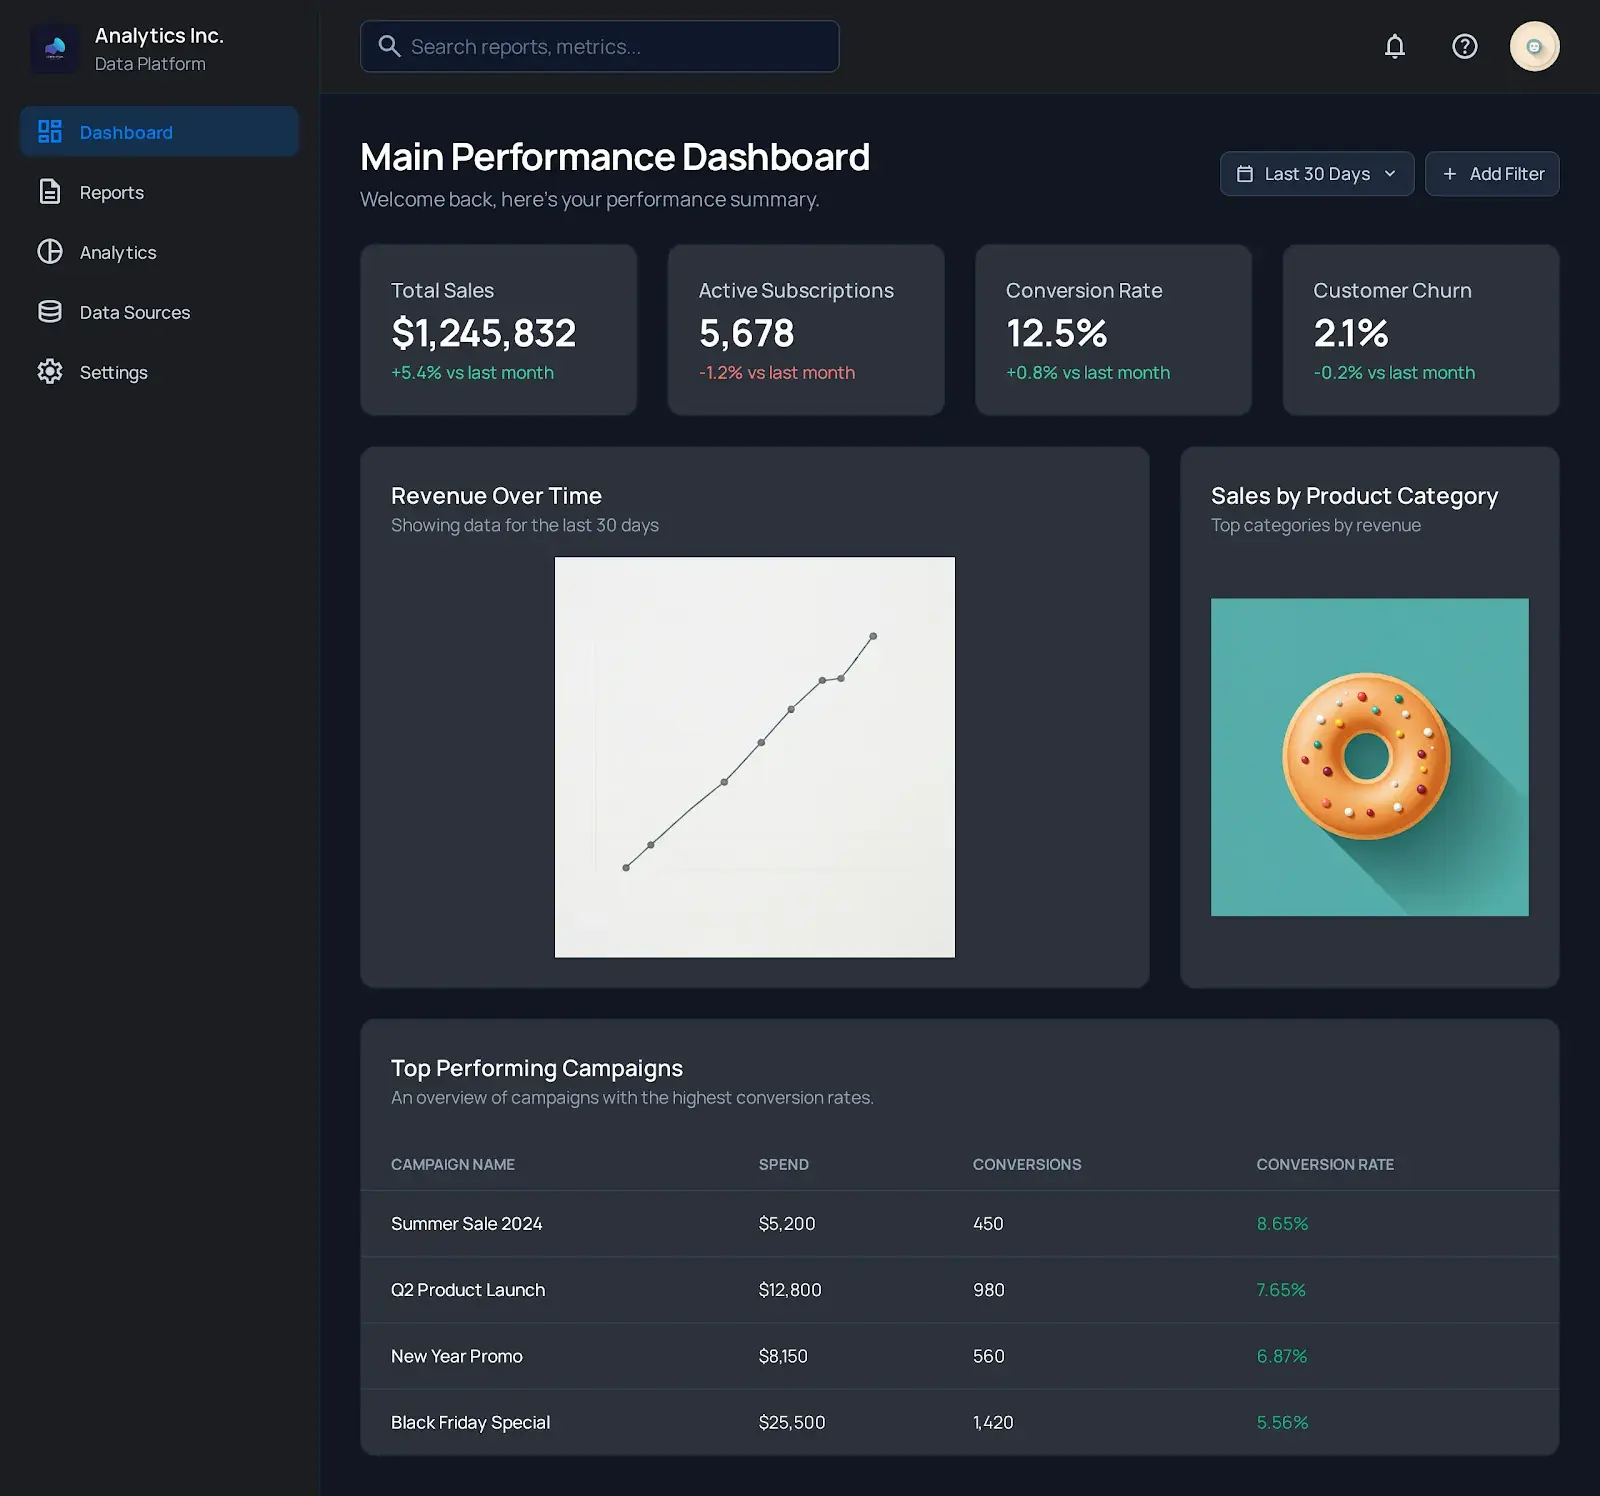1600x1496 pixels.
Task: Click the SPEND column header
Action: 784,1164
